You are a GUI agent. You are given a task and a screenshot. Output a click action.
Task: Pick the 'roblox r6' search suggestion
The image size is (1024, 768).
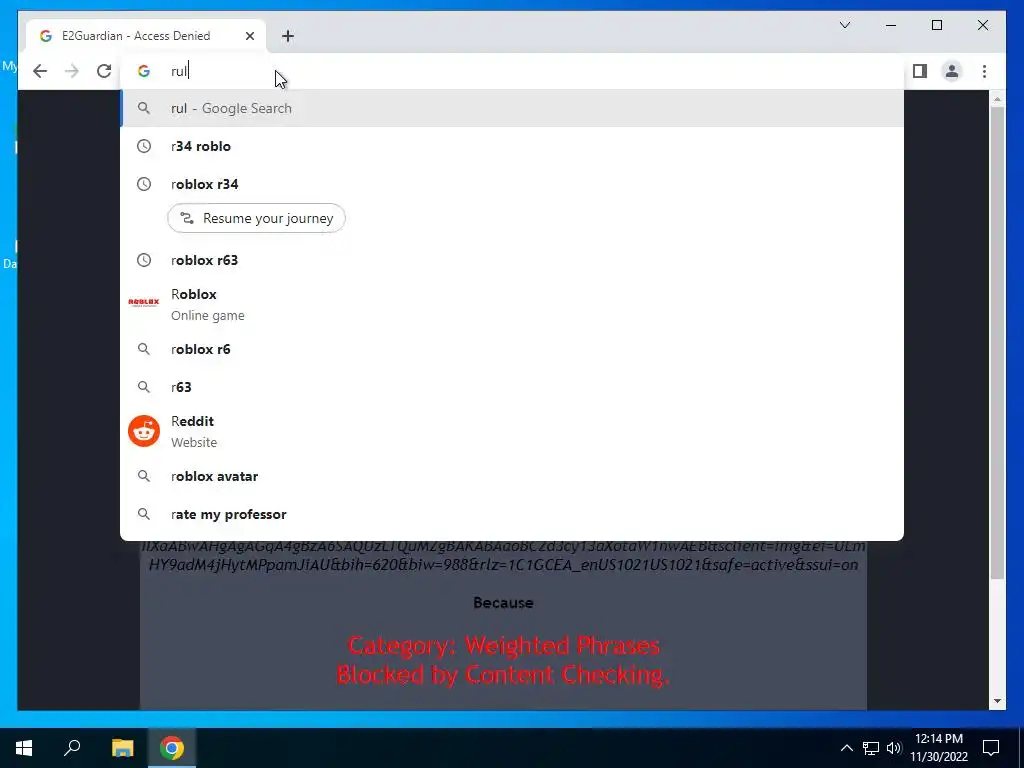coord(512,349)
